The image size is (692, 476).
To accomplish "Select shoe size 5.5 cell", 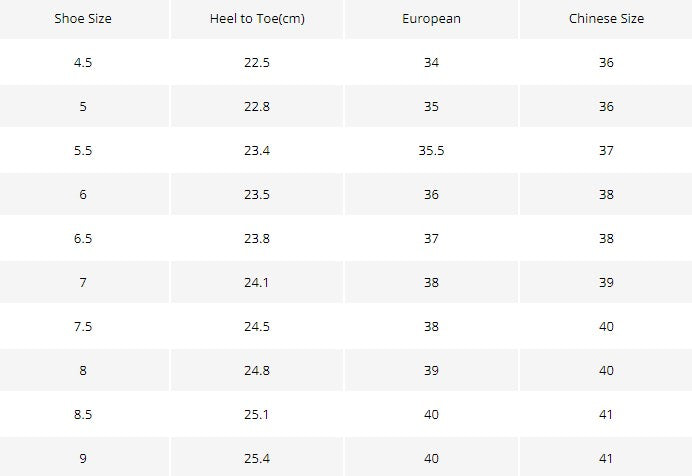I will pyautogui.click(x=83, y=150).
